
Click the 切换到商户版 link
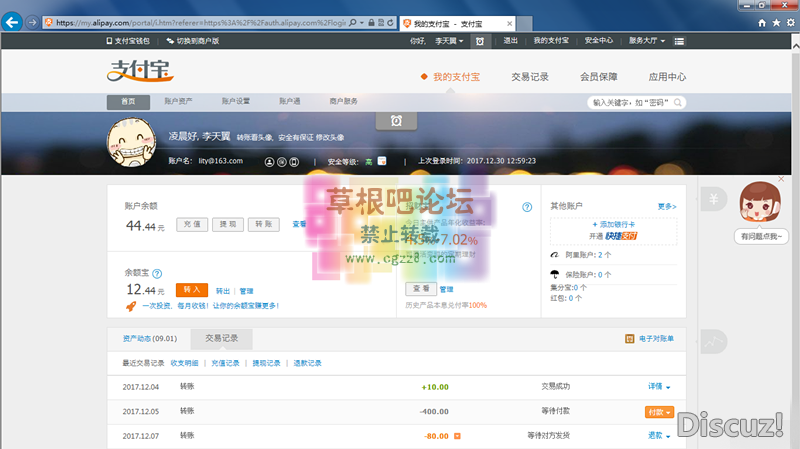tap(193, 41)
